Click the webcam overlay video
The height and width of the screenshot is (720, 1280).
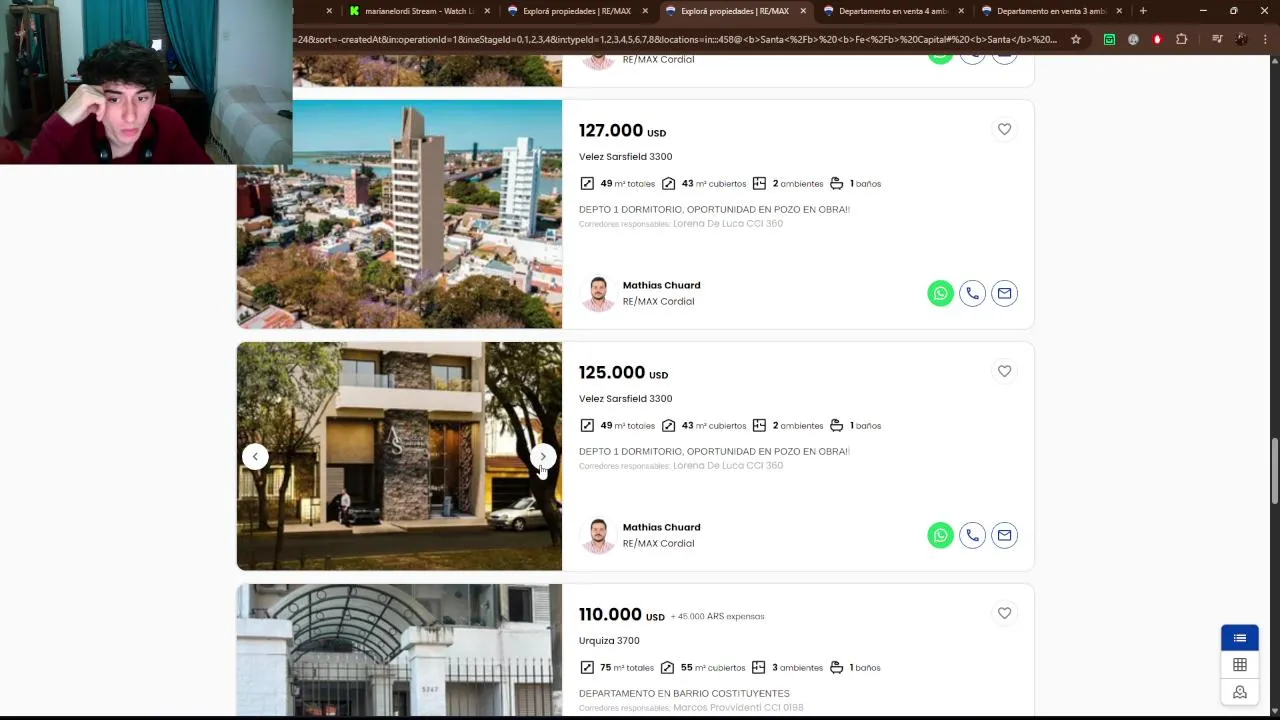(146, 82)
